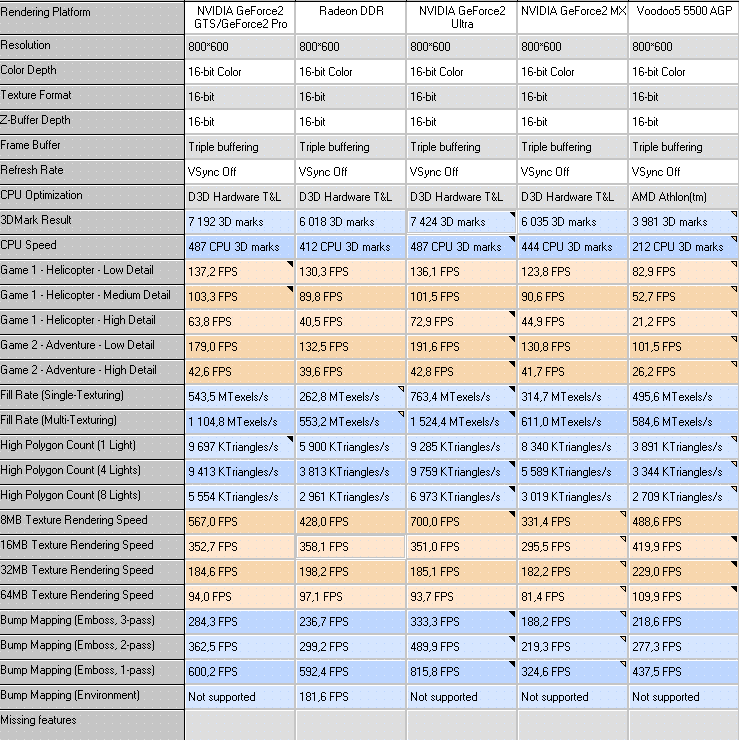Click the '72,9 FPS' cell

(x=462, y=322)
